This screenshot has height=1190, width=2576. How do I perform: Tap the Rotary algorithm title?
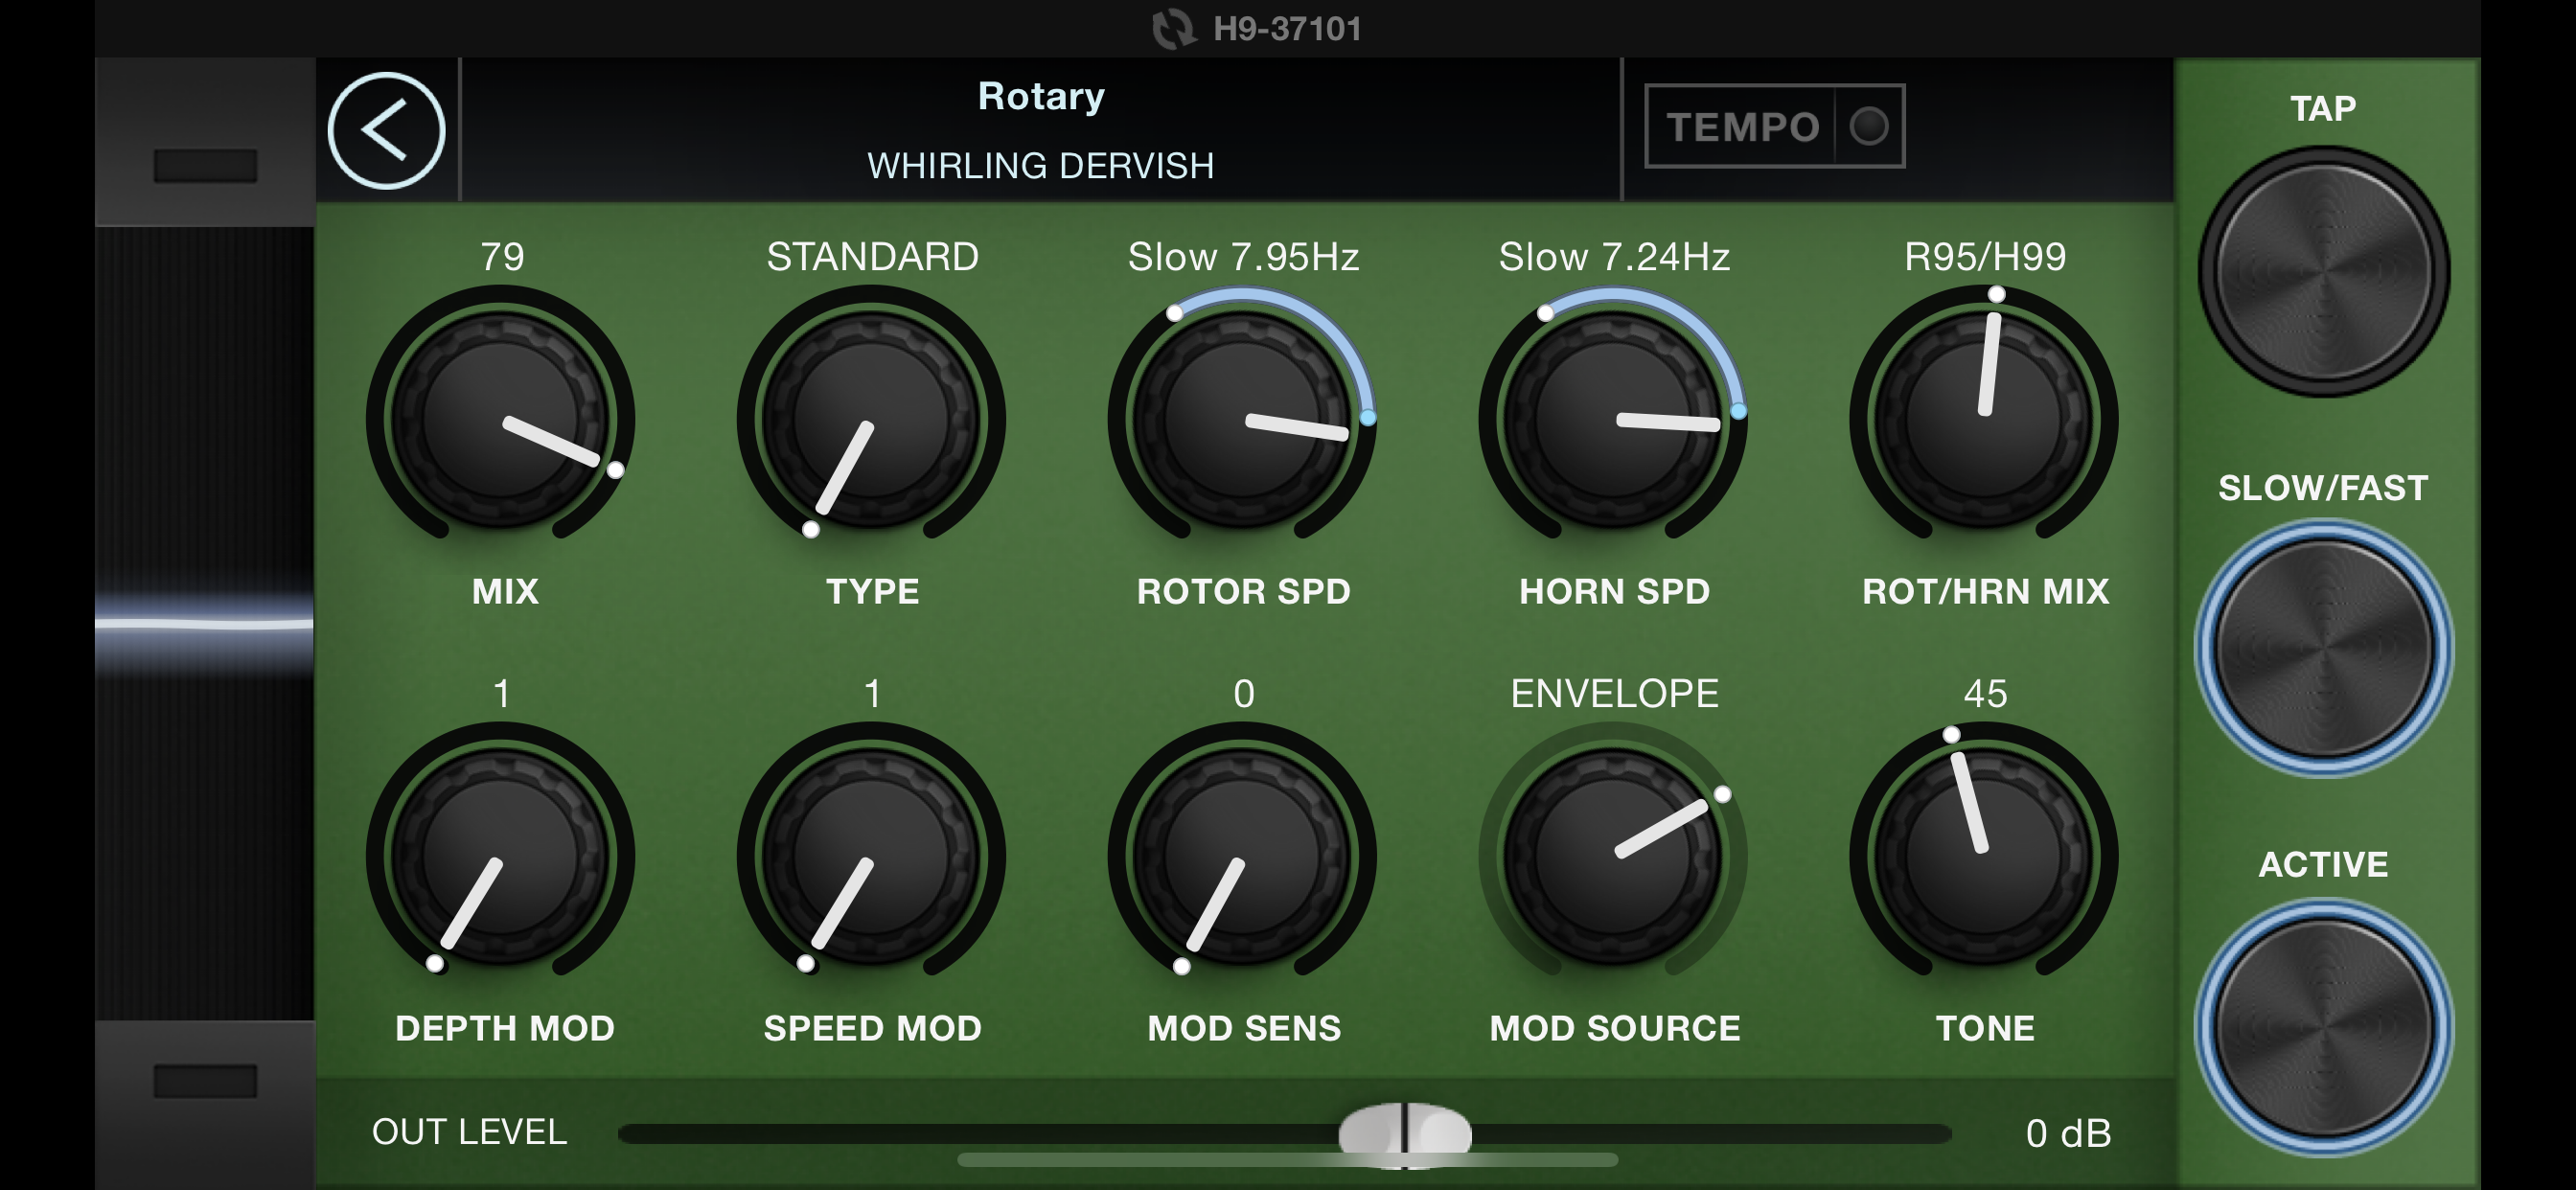coord(1040,97)
